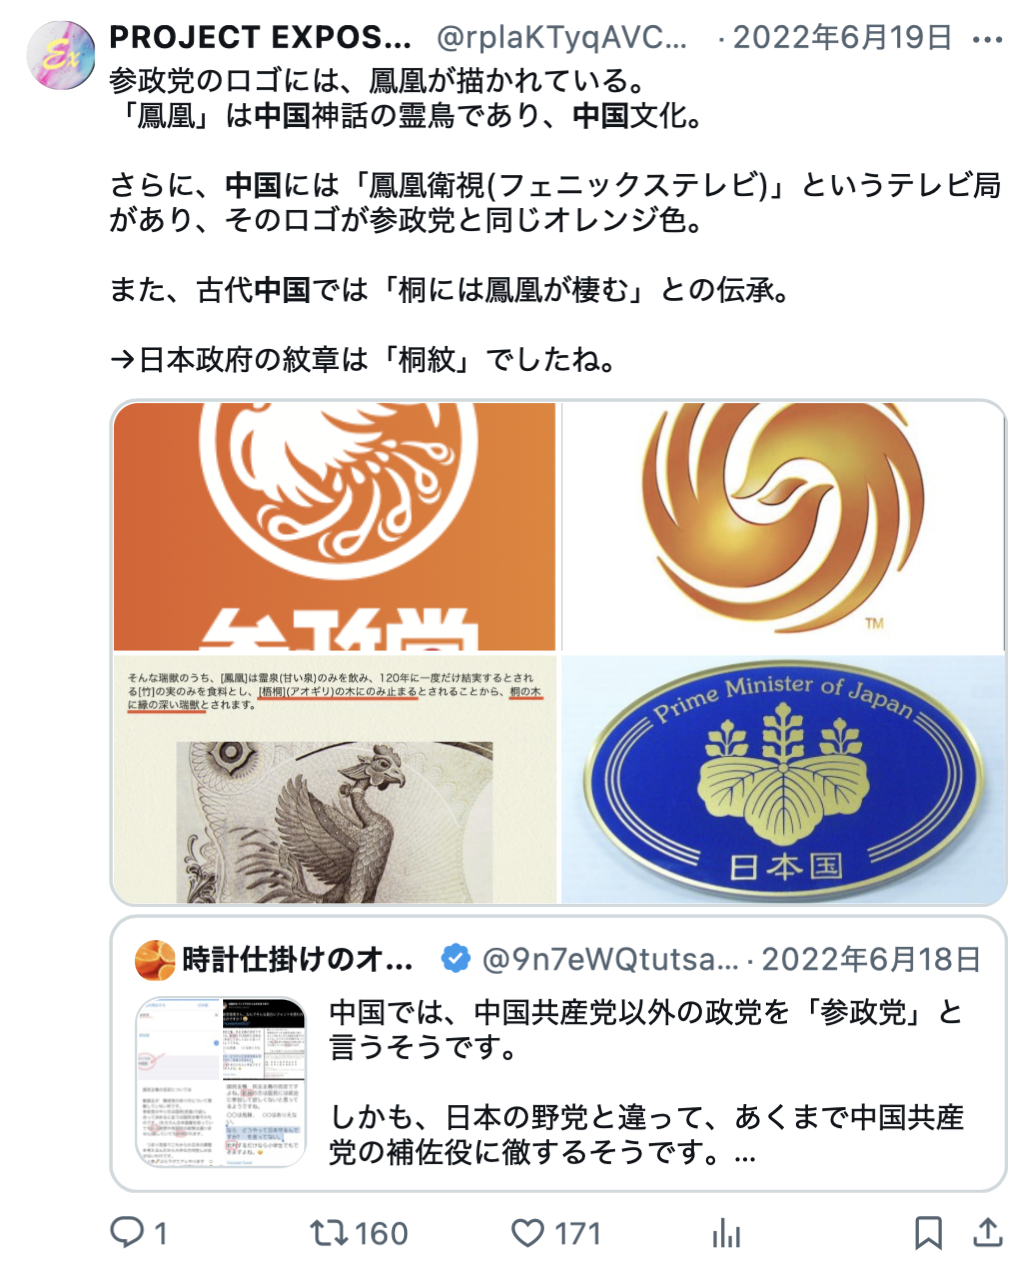Click the blue verified badge
This screenshot has height=1272, width=1036.
[x=456, y=959]
